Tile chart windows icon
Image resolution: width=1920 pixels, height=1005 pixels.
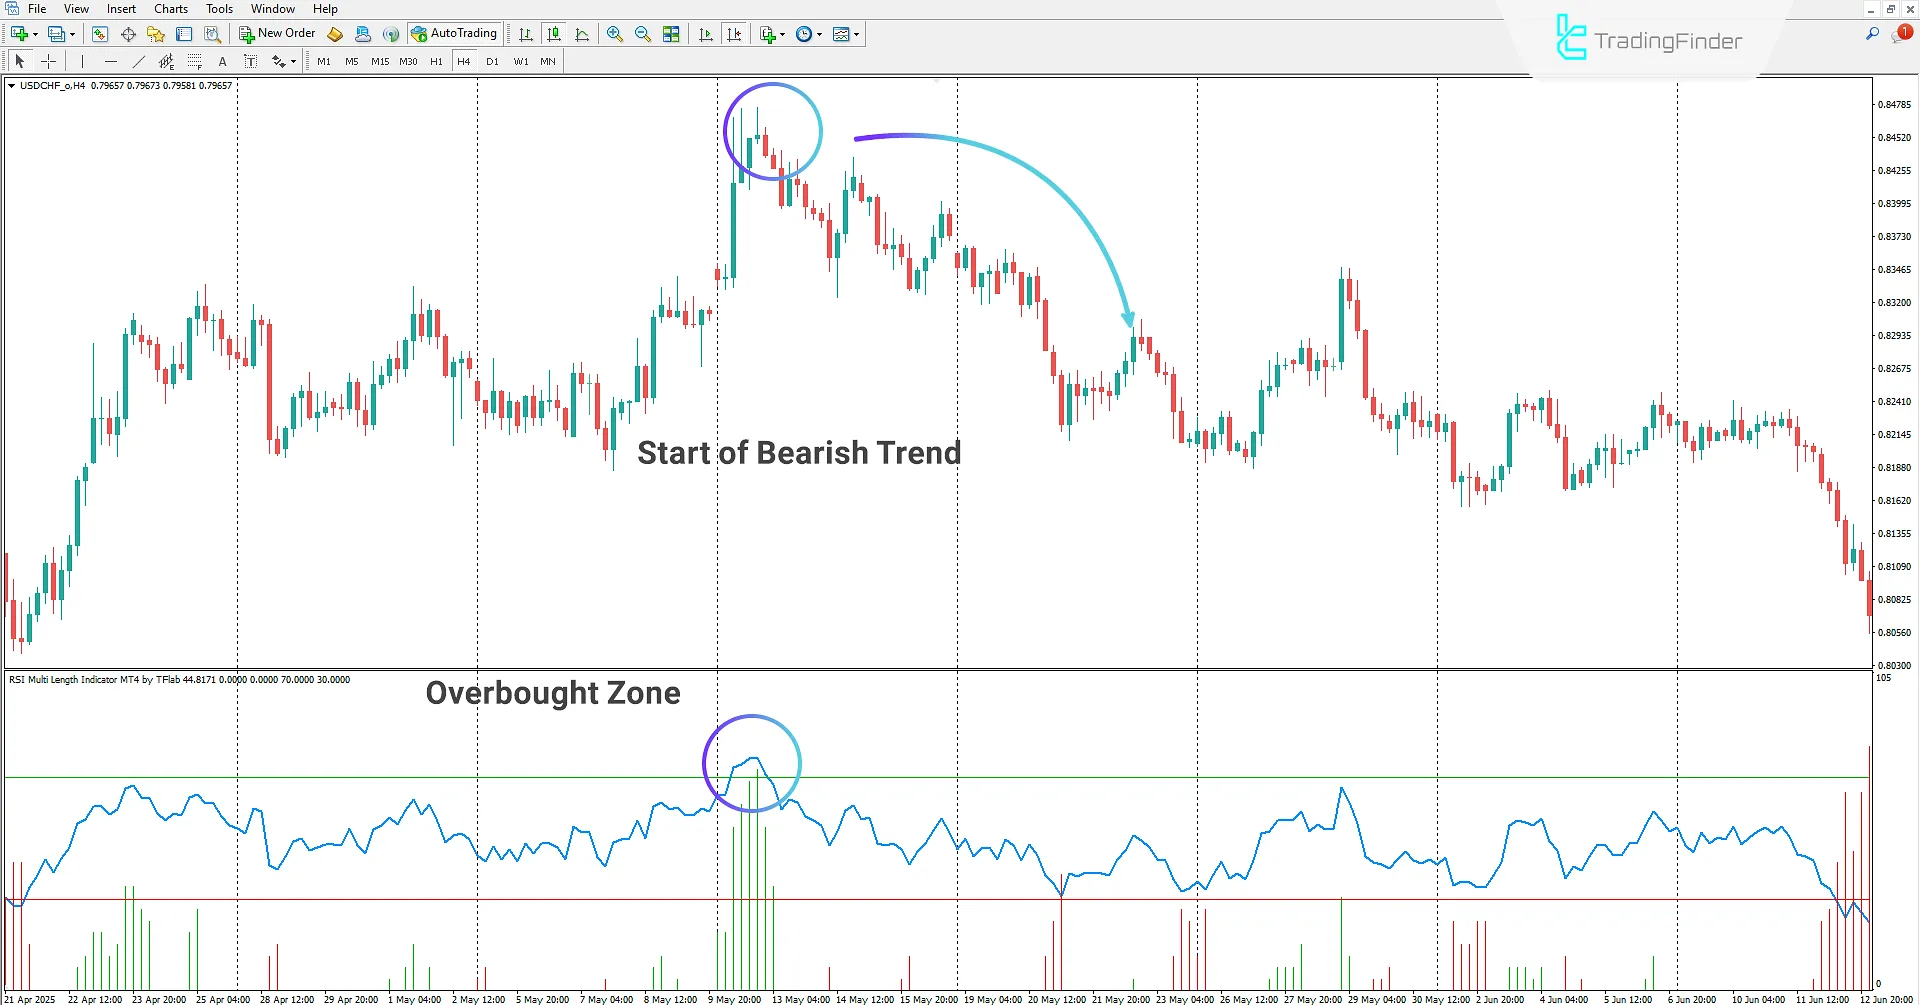pyautogui.click(x=671, y=34)
